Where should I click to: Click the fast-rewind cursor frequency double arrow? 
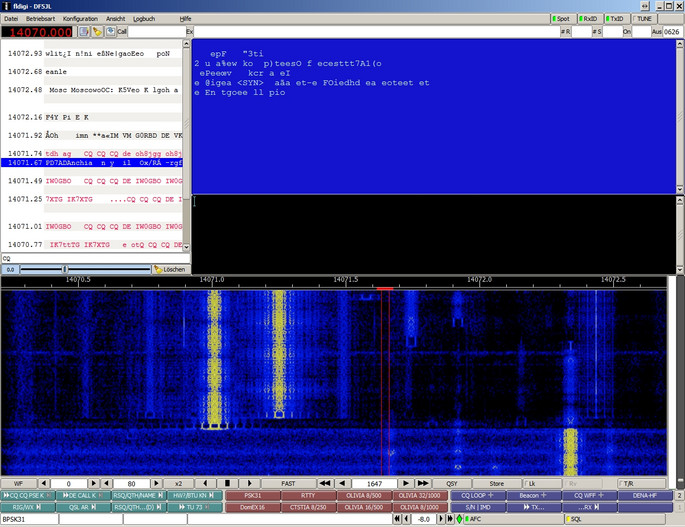pyautogui.click(x=325, y=483)
